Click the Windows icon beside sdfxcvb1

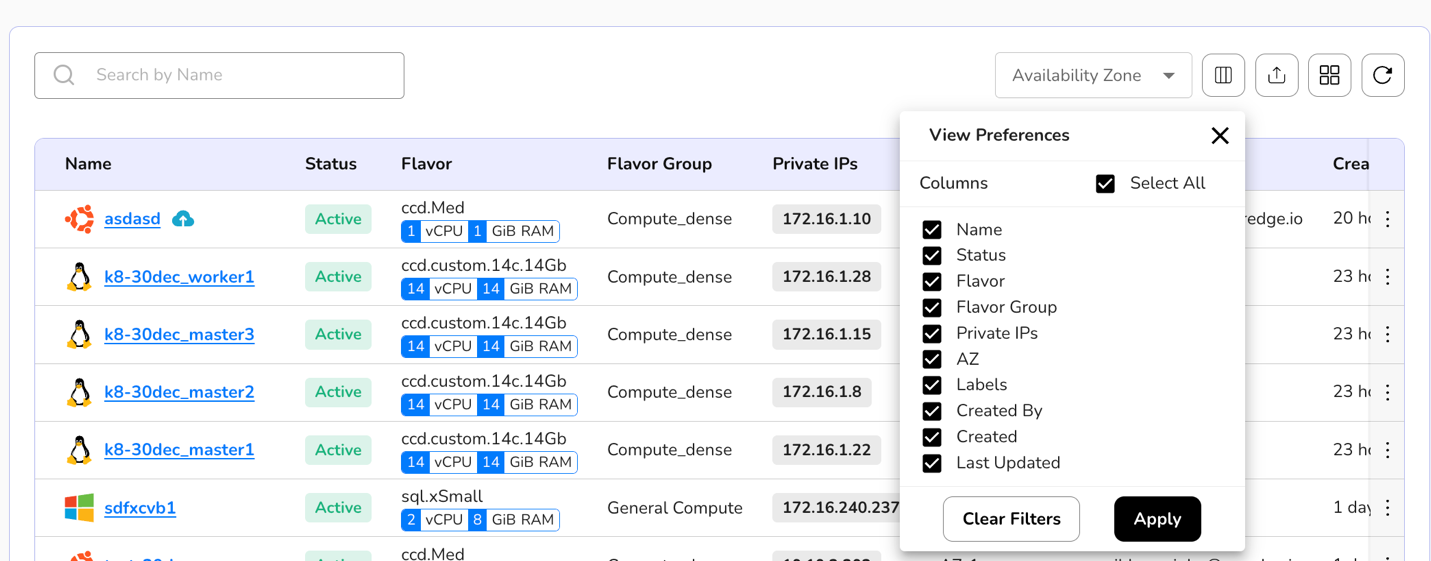coord(79,508)
